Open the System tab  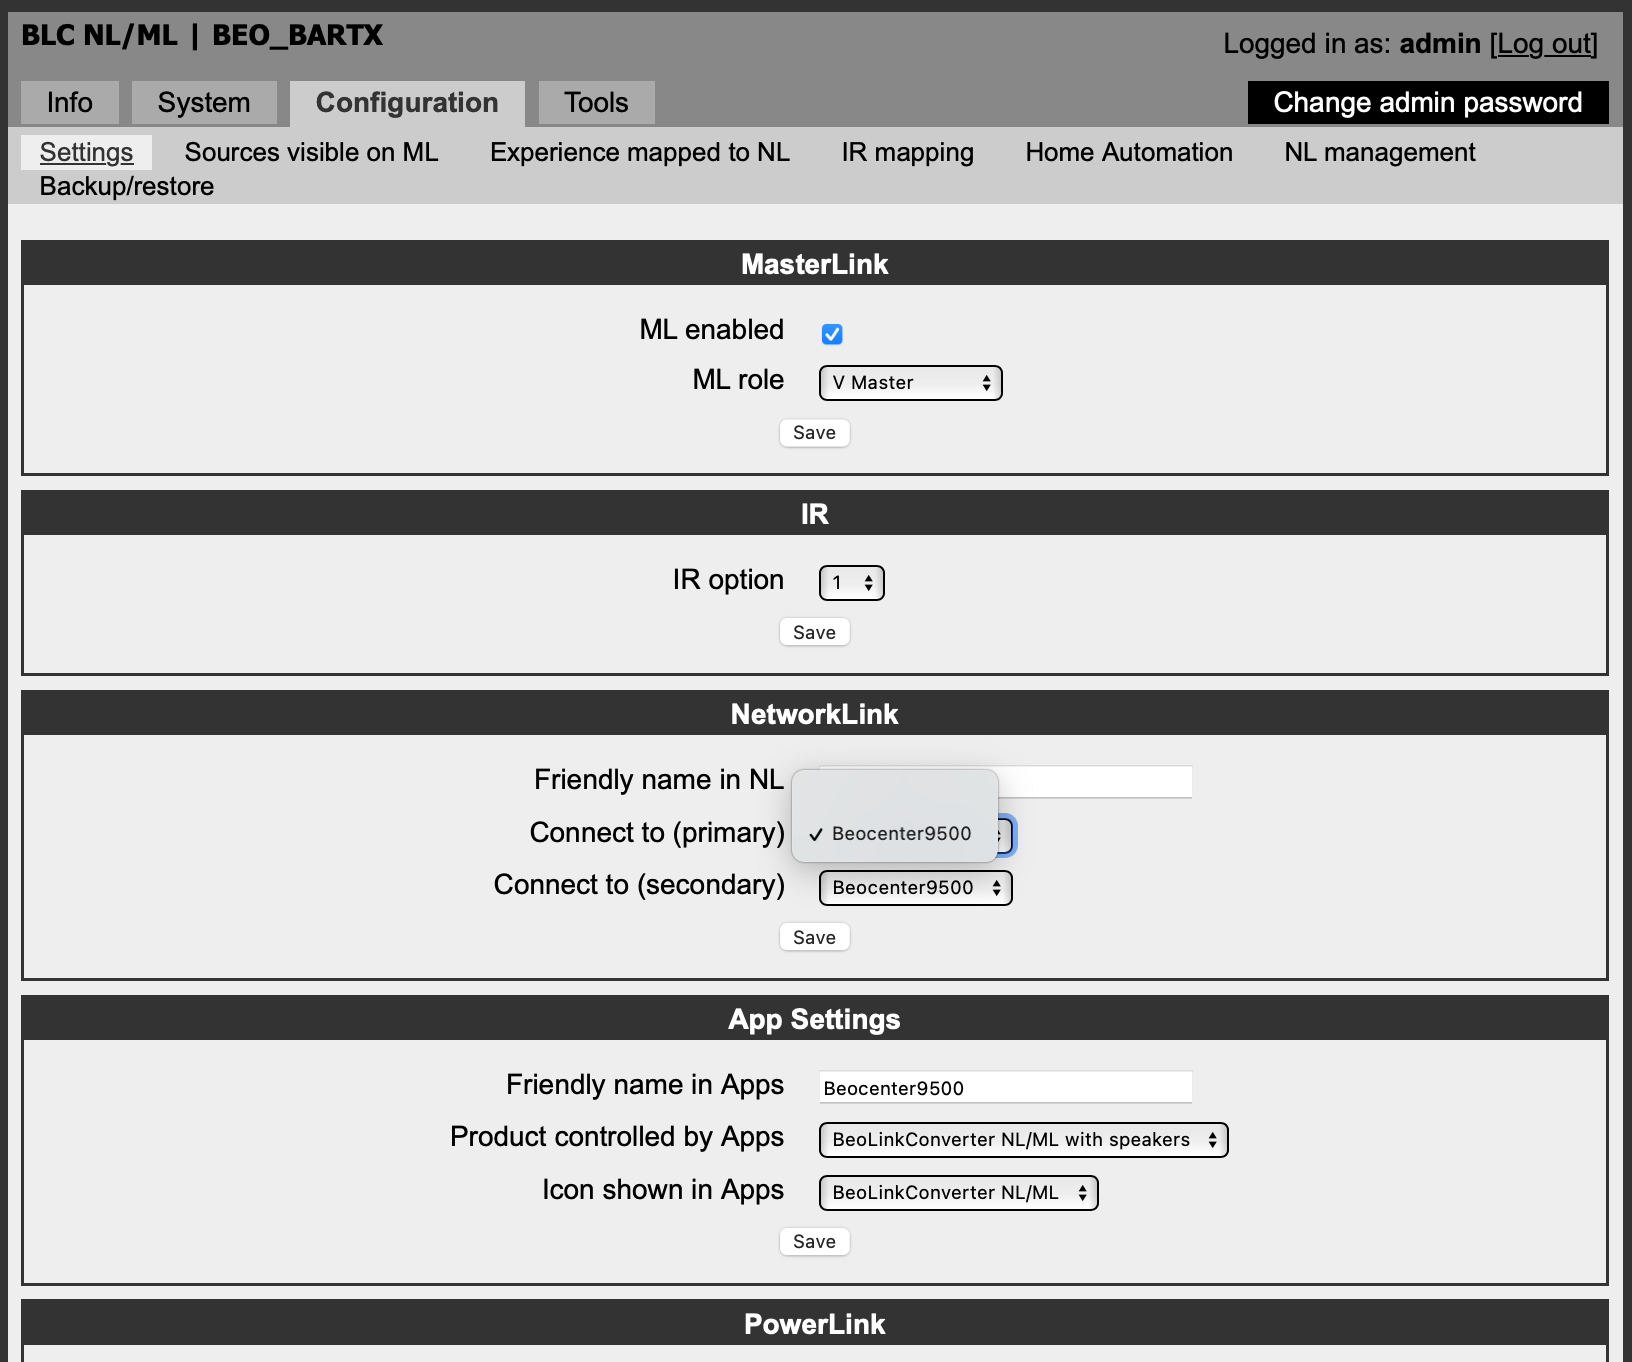[204, 103]
